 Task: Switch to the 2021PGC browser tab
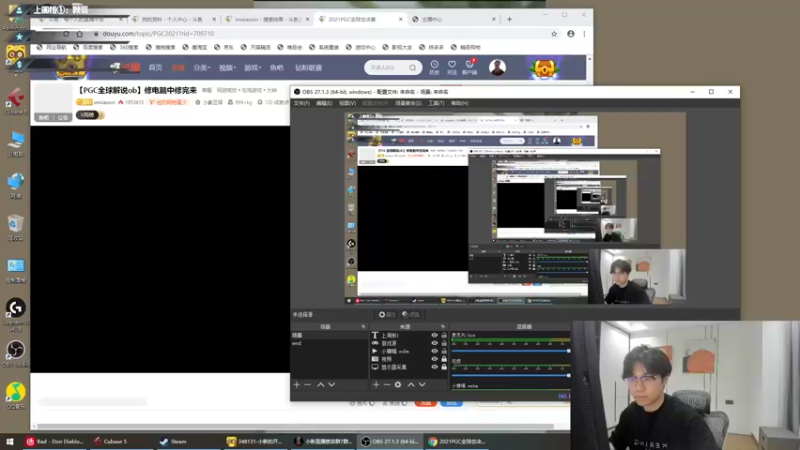pyautogui.click(x=360, y=19)
